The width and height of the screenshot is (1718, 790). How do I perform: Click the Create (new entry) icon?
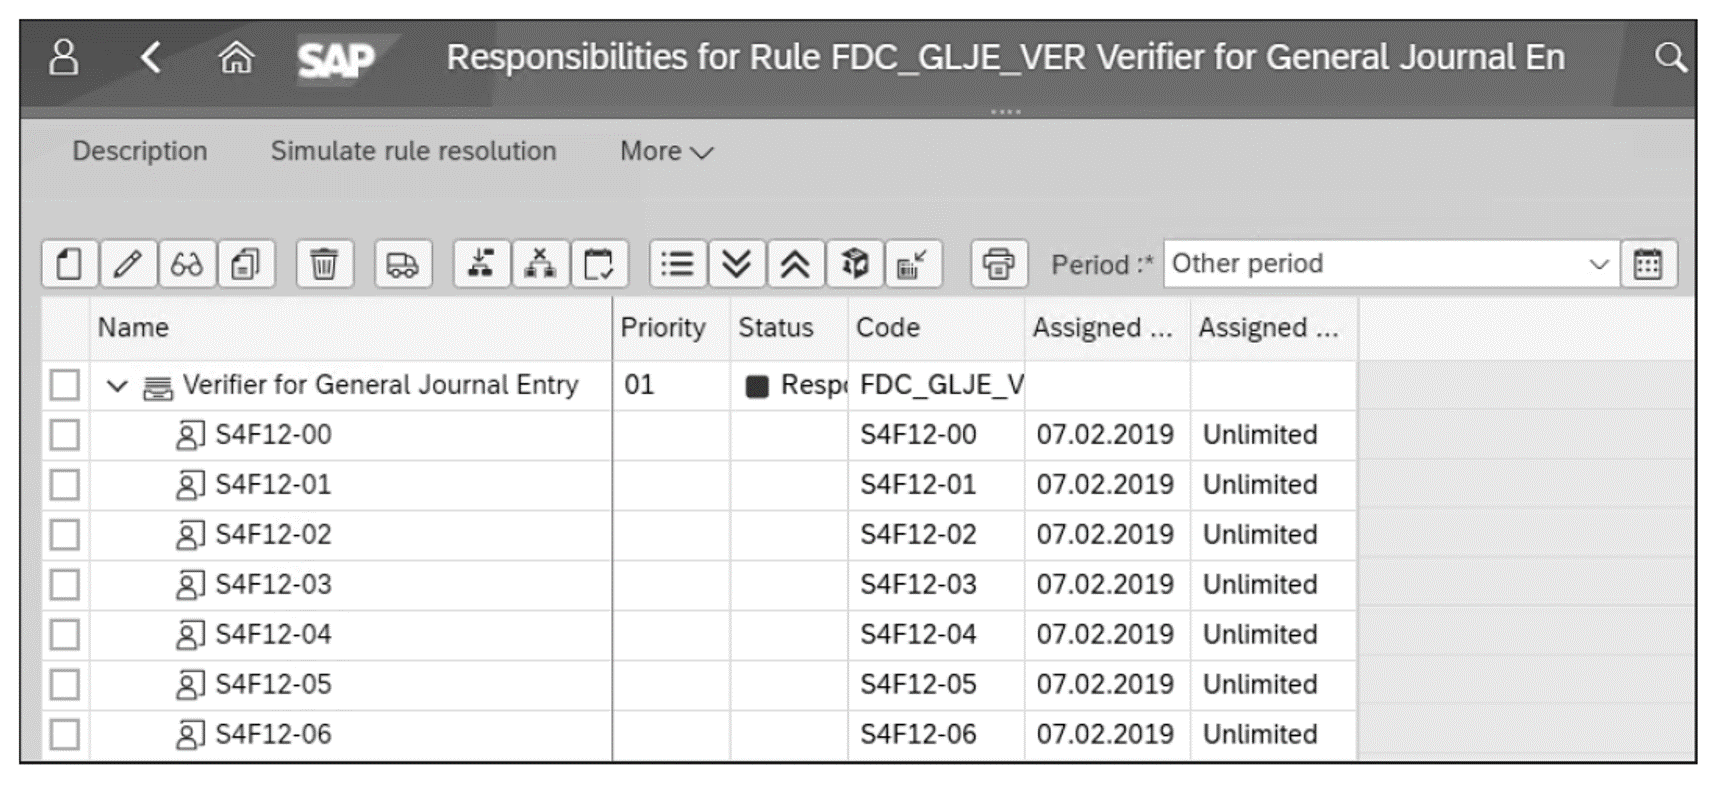(67, 264)
